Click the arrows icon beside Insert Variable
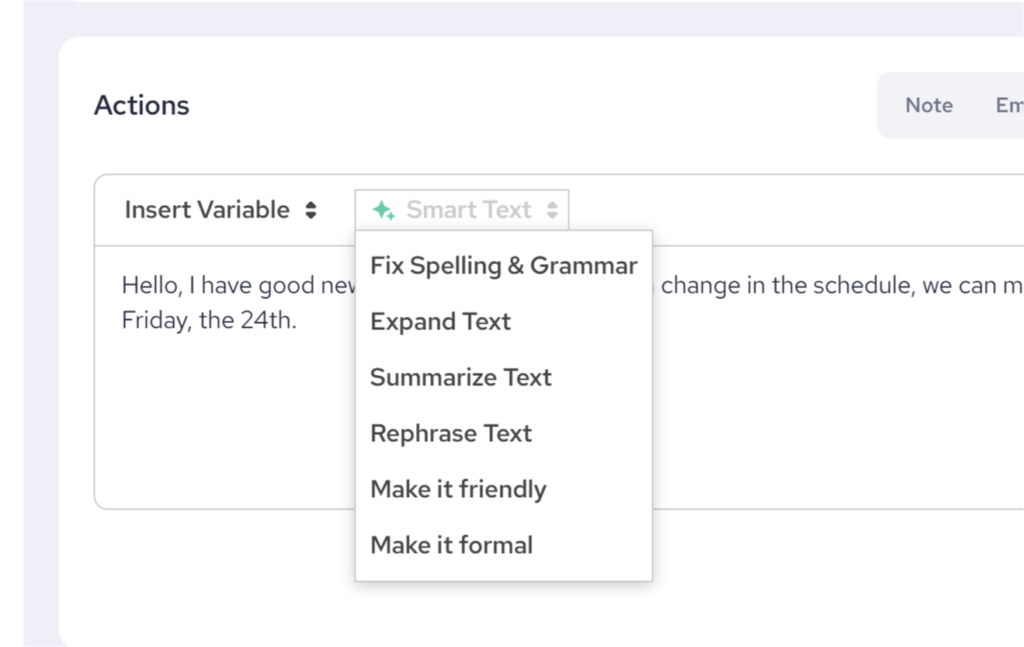 311,210
